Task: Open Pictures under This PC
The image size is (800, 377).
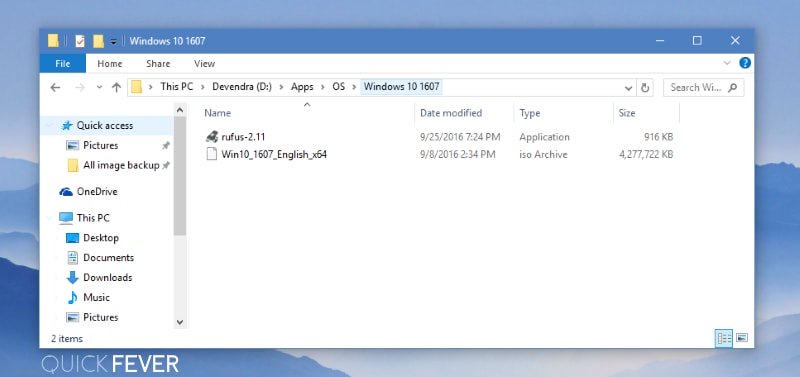Action: point(101,317)
